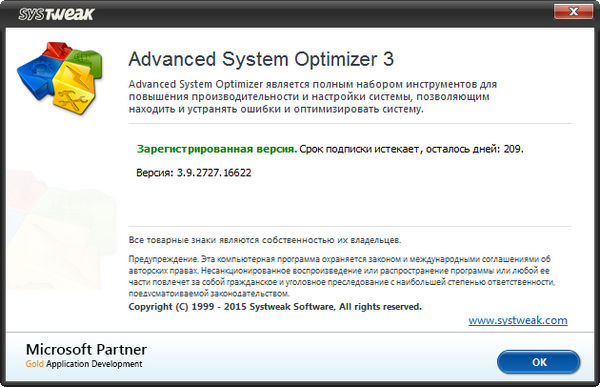This screenshot has height=387, width=600.
Task: Click the remaining days text "осталось дней: 209"
Action: [474, 149]
